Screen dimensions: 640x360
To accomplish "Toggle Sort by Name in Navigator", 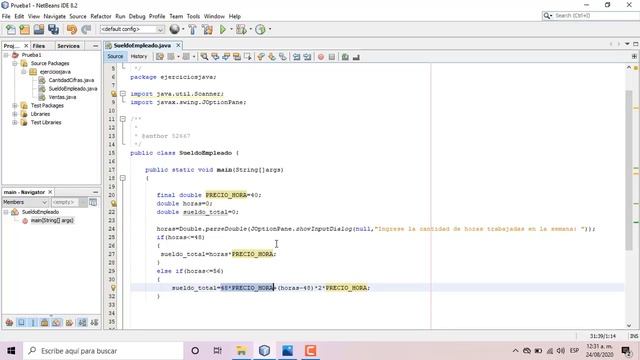I will 82,323.
